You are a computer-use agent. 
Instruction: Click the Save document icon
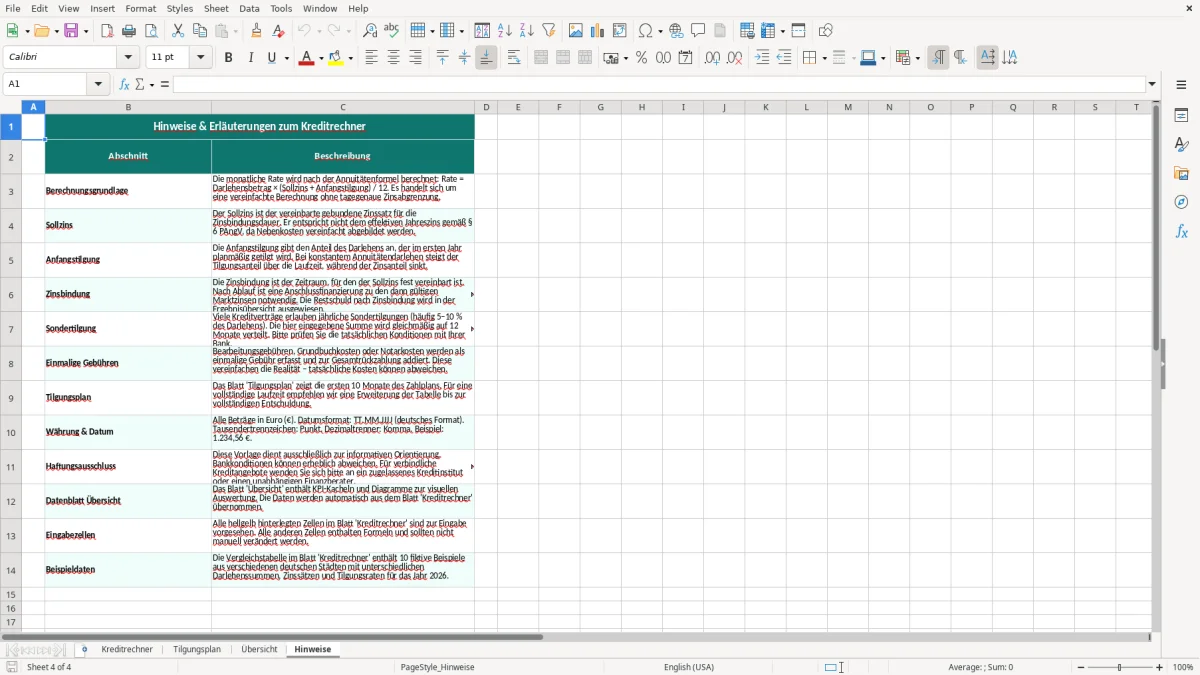[71, 31]
